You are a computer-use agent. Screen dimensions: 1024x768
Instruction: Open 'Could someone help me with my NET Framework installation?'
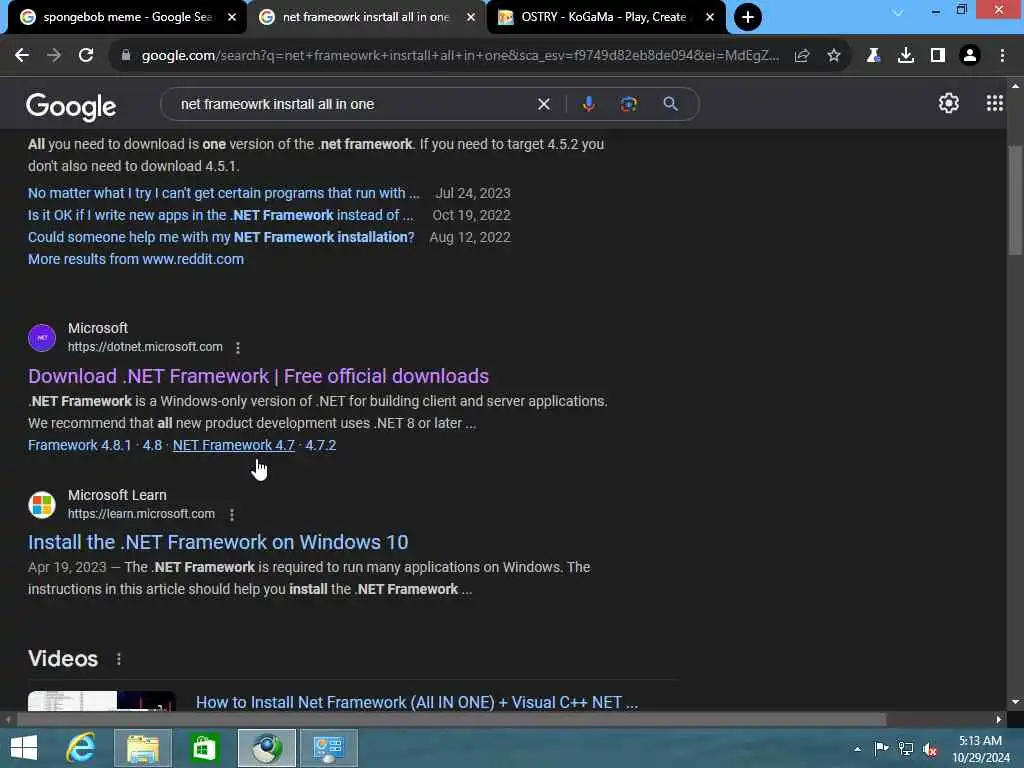[x=221, y=237]
